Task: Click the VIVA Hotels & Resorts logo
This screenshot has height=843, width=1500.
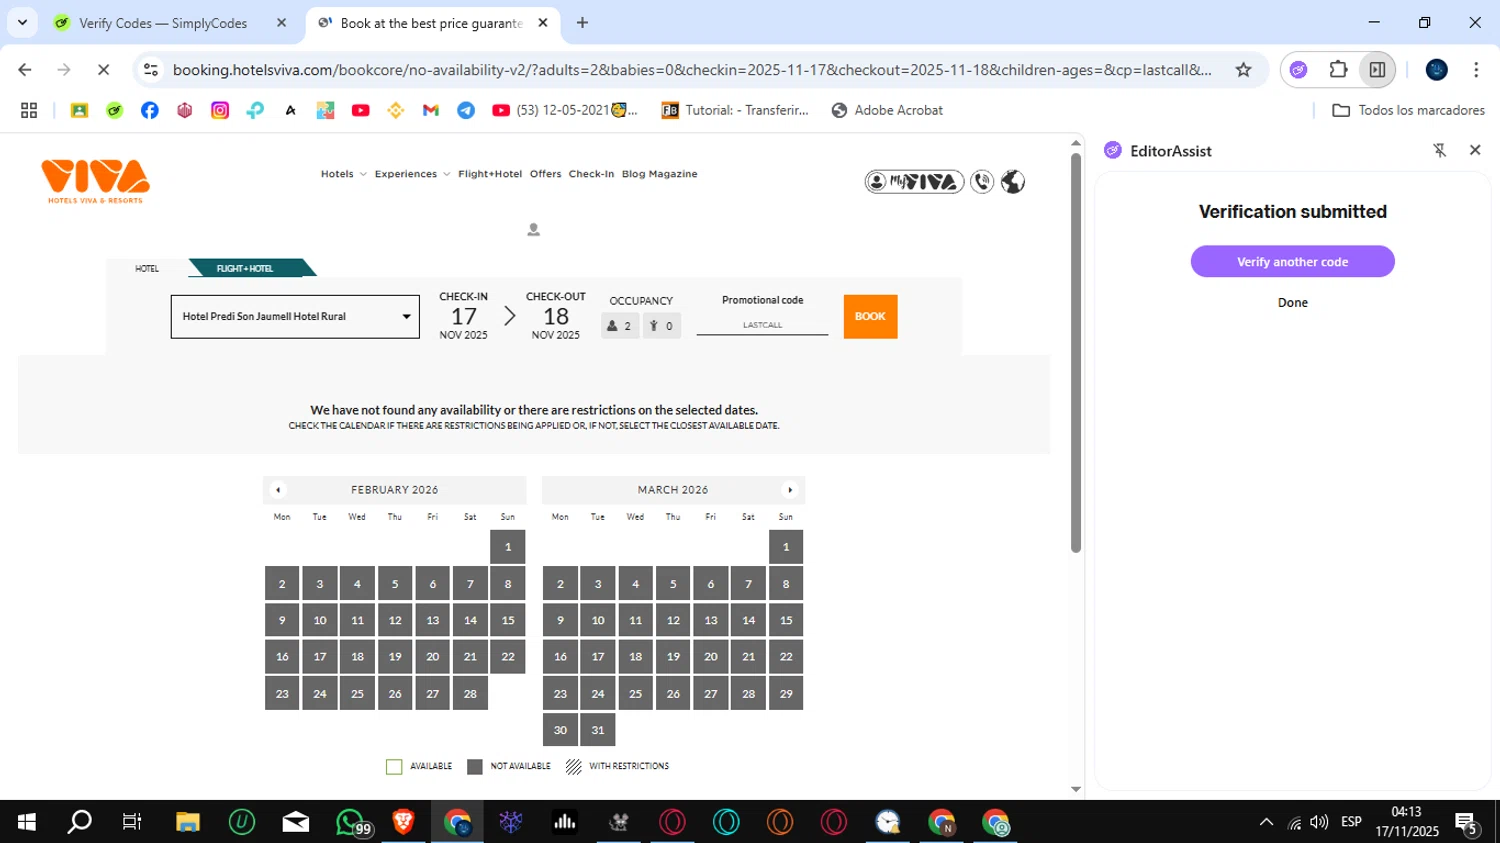Action: [x=95, y=181]
